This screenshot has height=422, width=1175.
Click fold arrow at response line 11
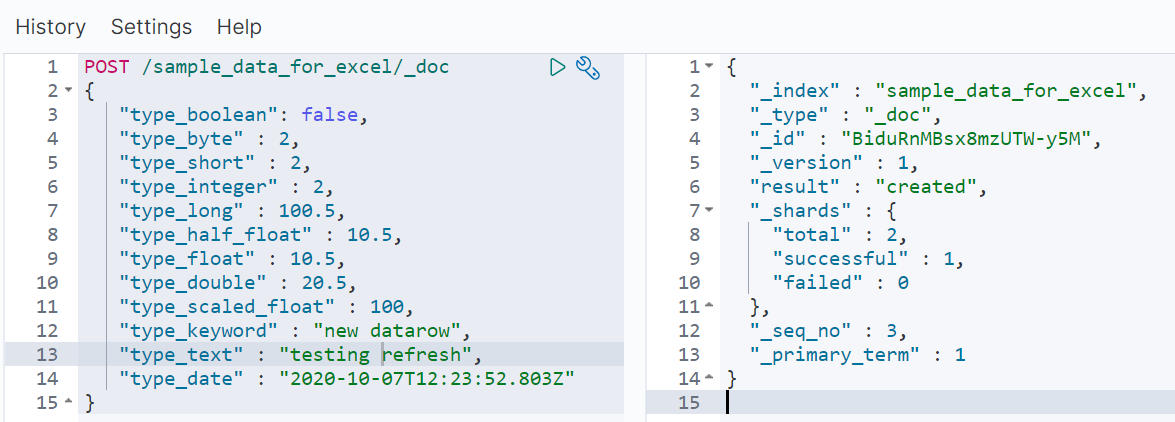[x=710, y=307]
